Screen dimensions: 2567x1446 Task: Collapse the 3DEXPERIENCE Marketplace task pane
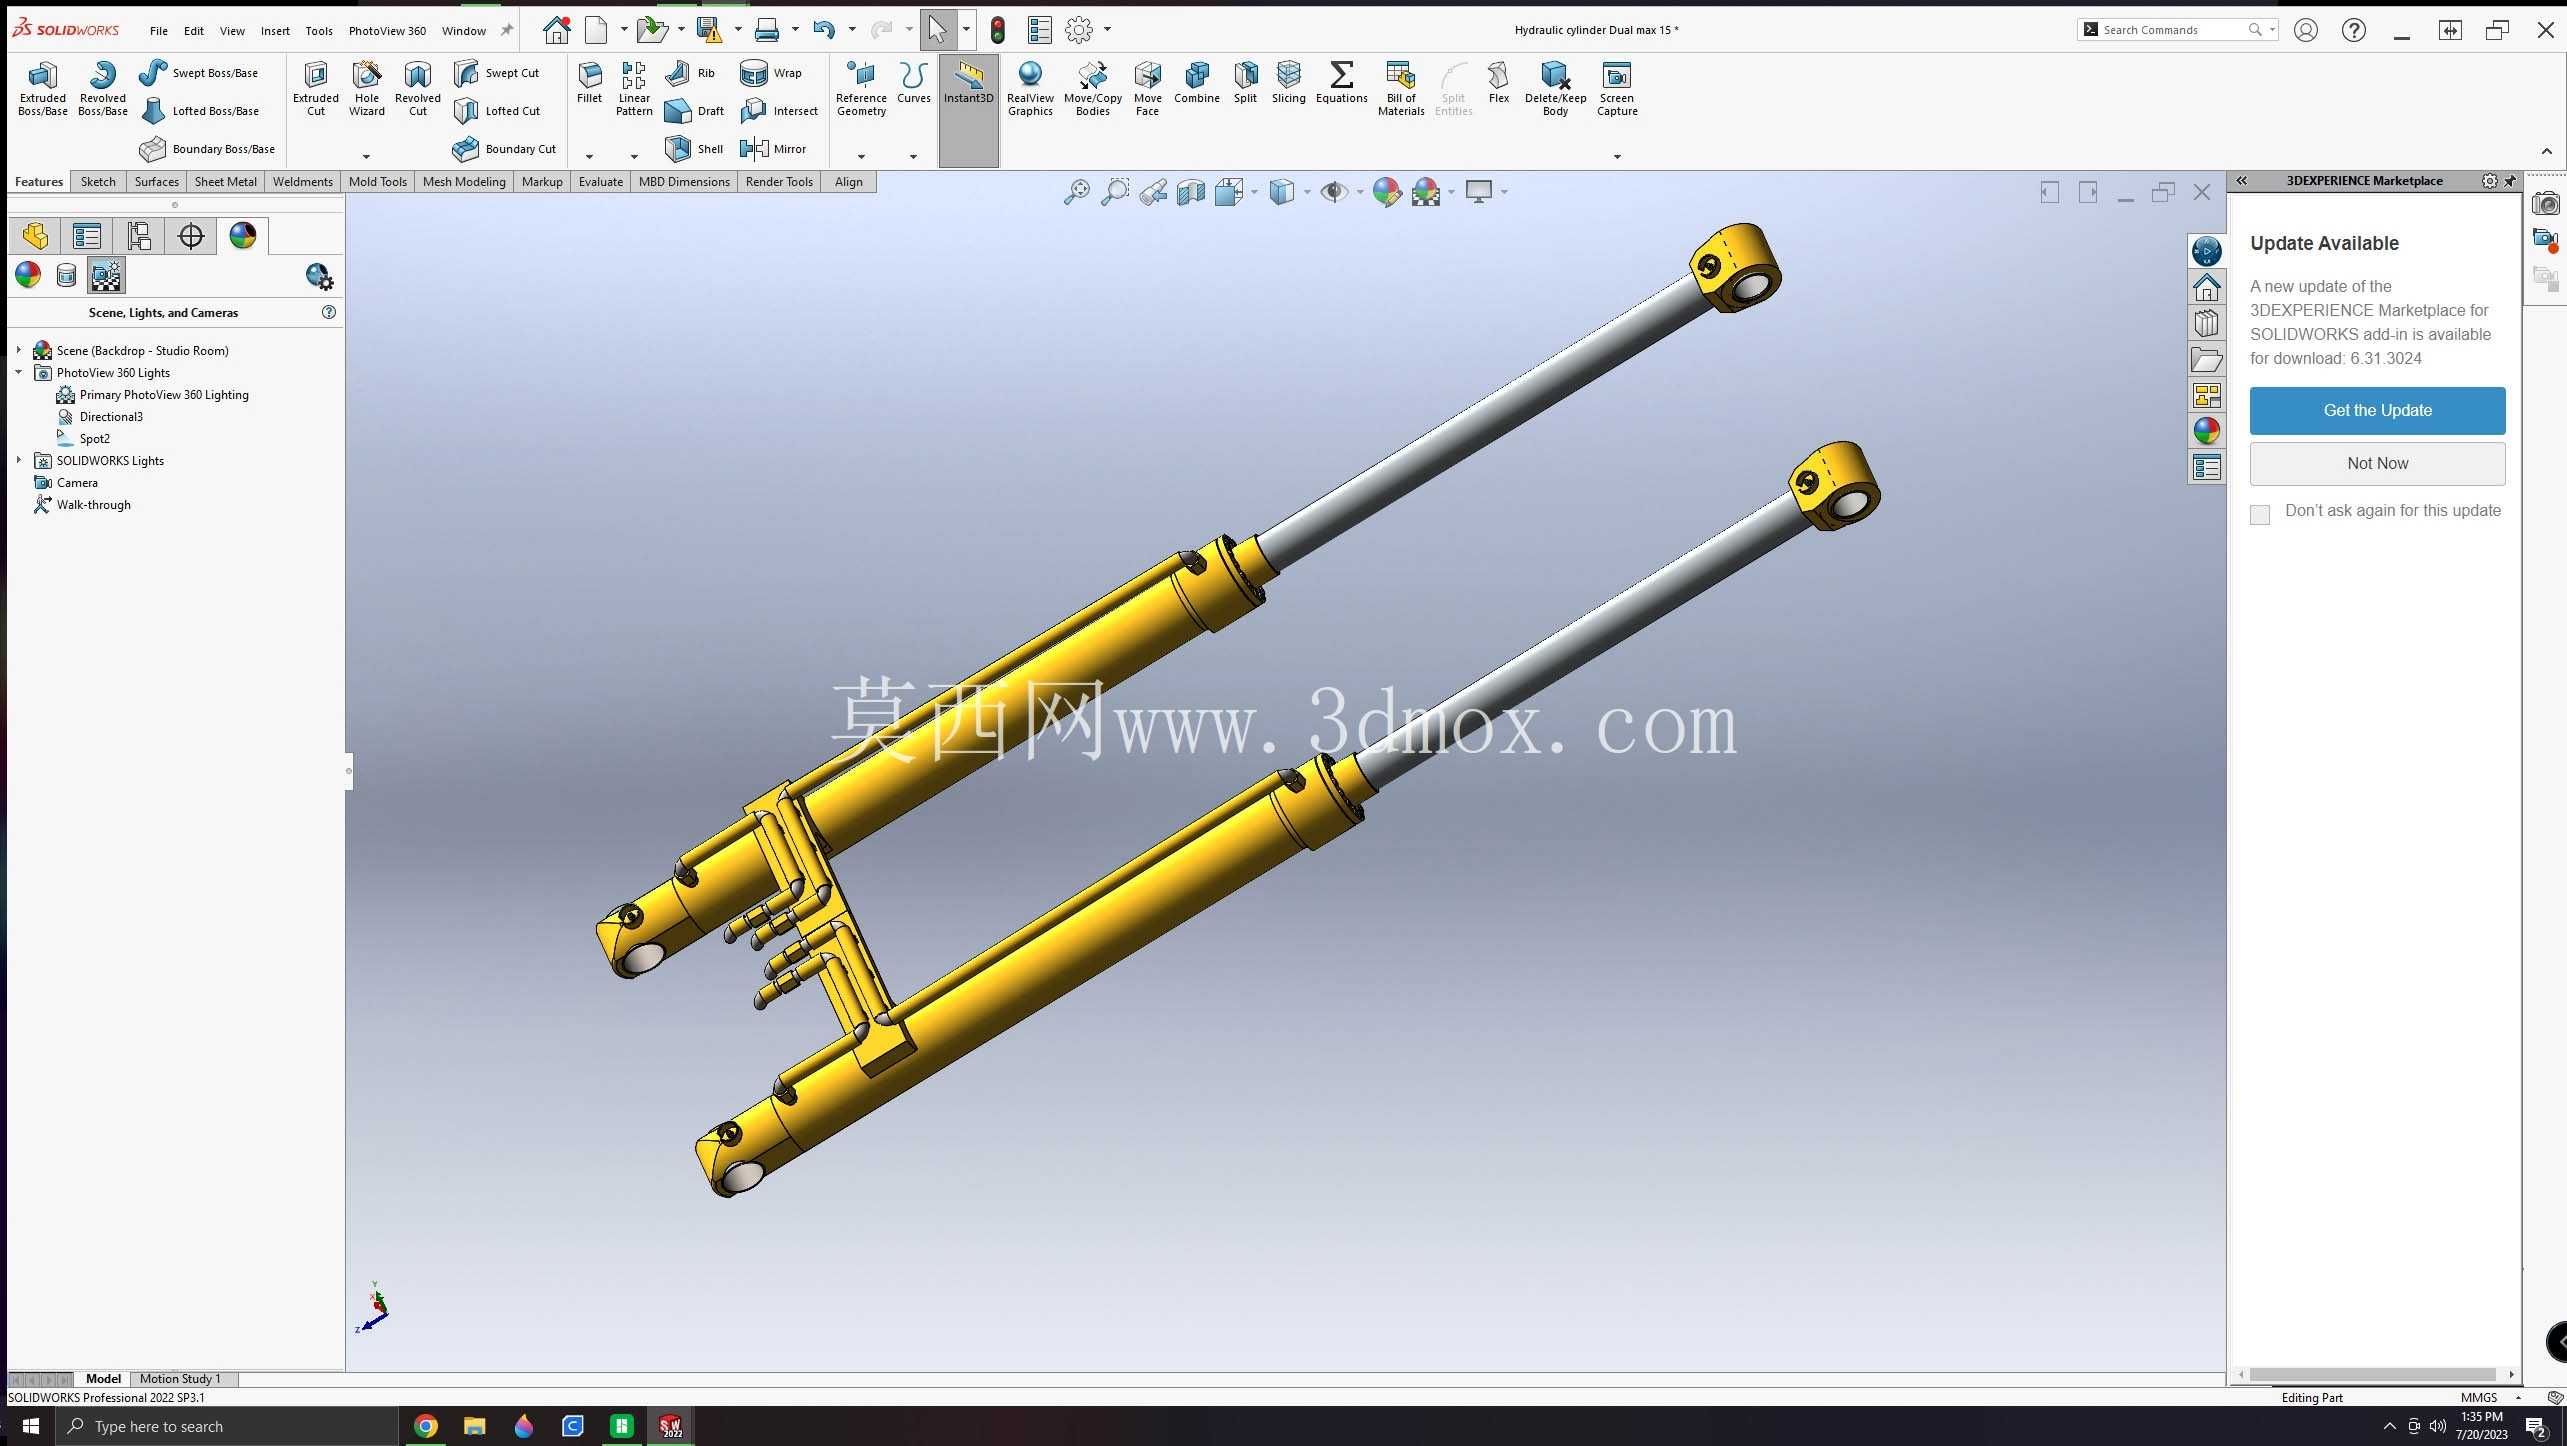(2241, 181)
